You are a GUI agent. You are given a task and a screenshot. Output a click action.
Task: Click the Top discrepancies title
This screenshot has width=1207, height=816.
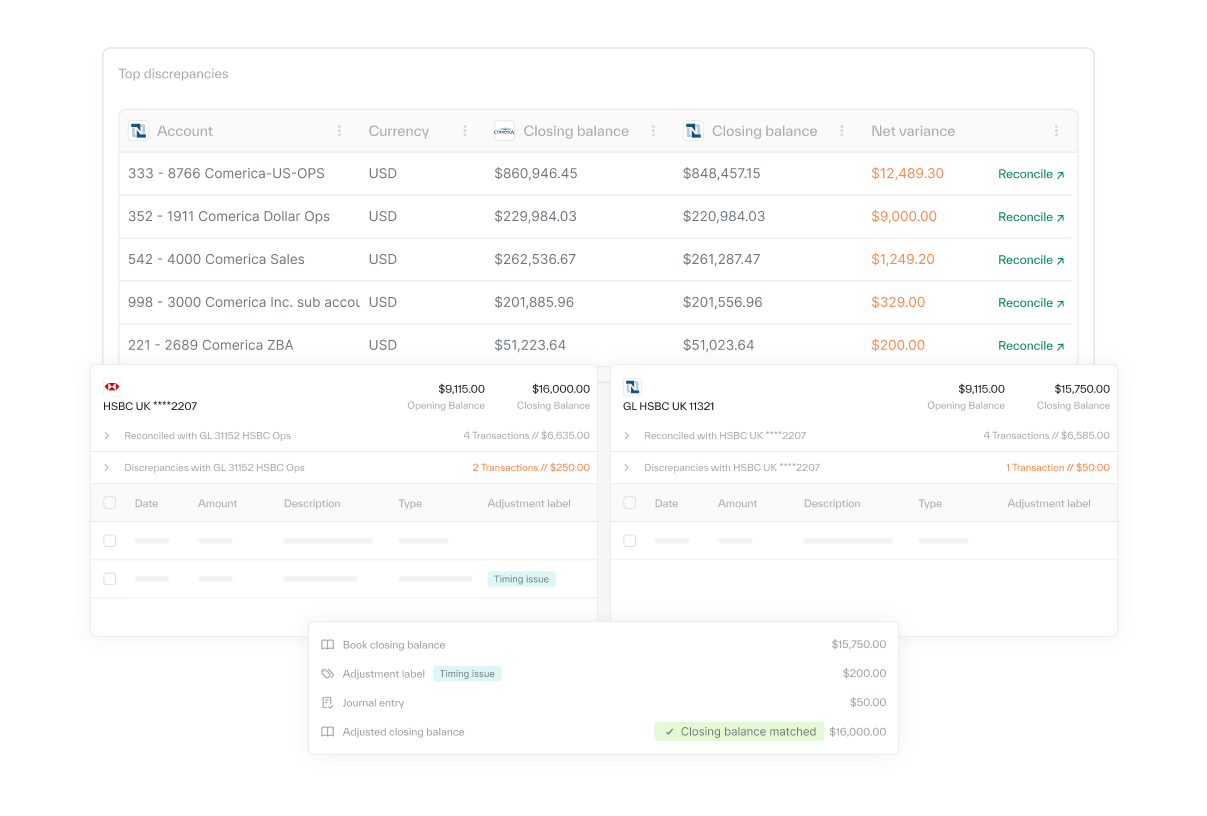click(173, 74)
